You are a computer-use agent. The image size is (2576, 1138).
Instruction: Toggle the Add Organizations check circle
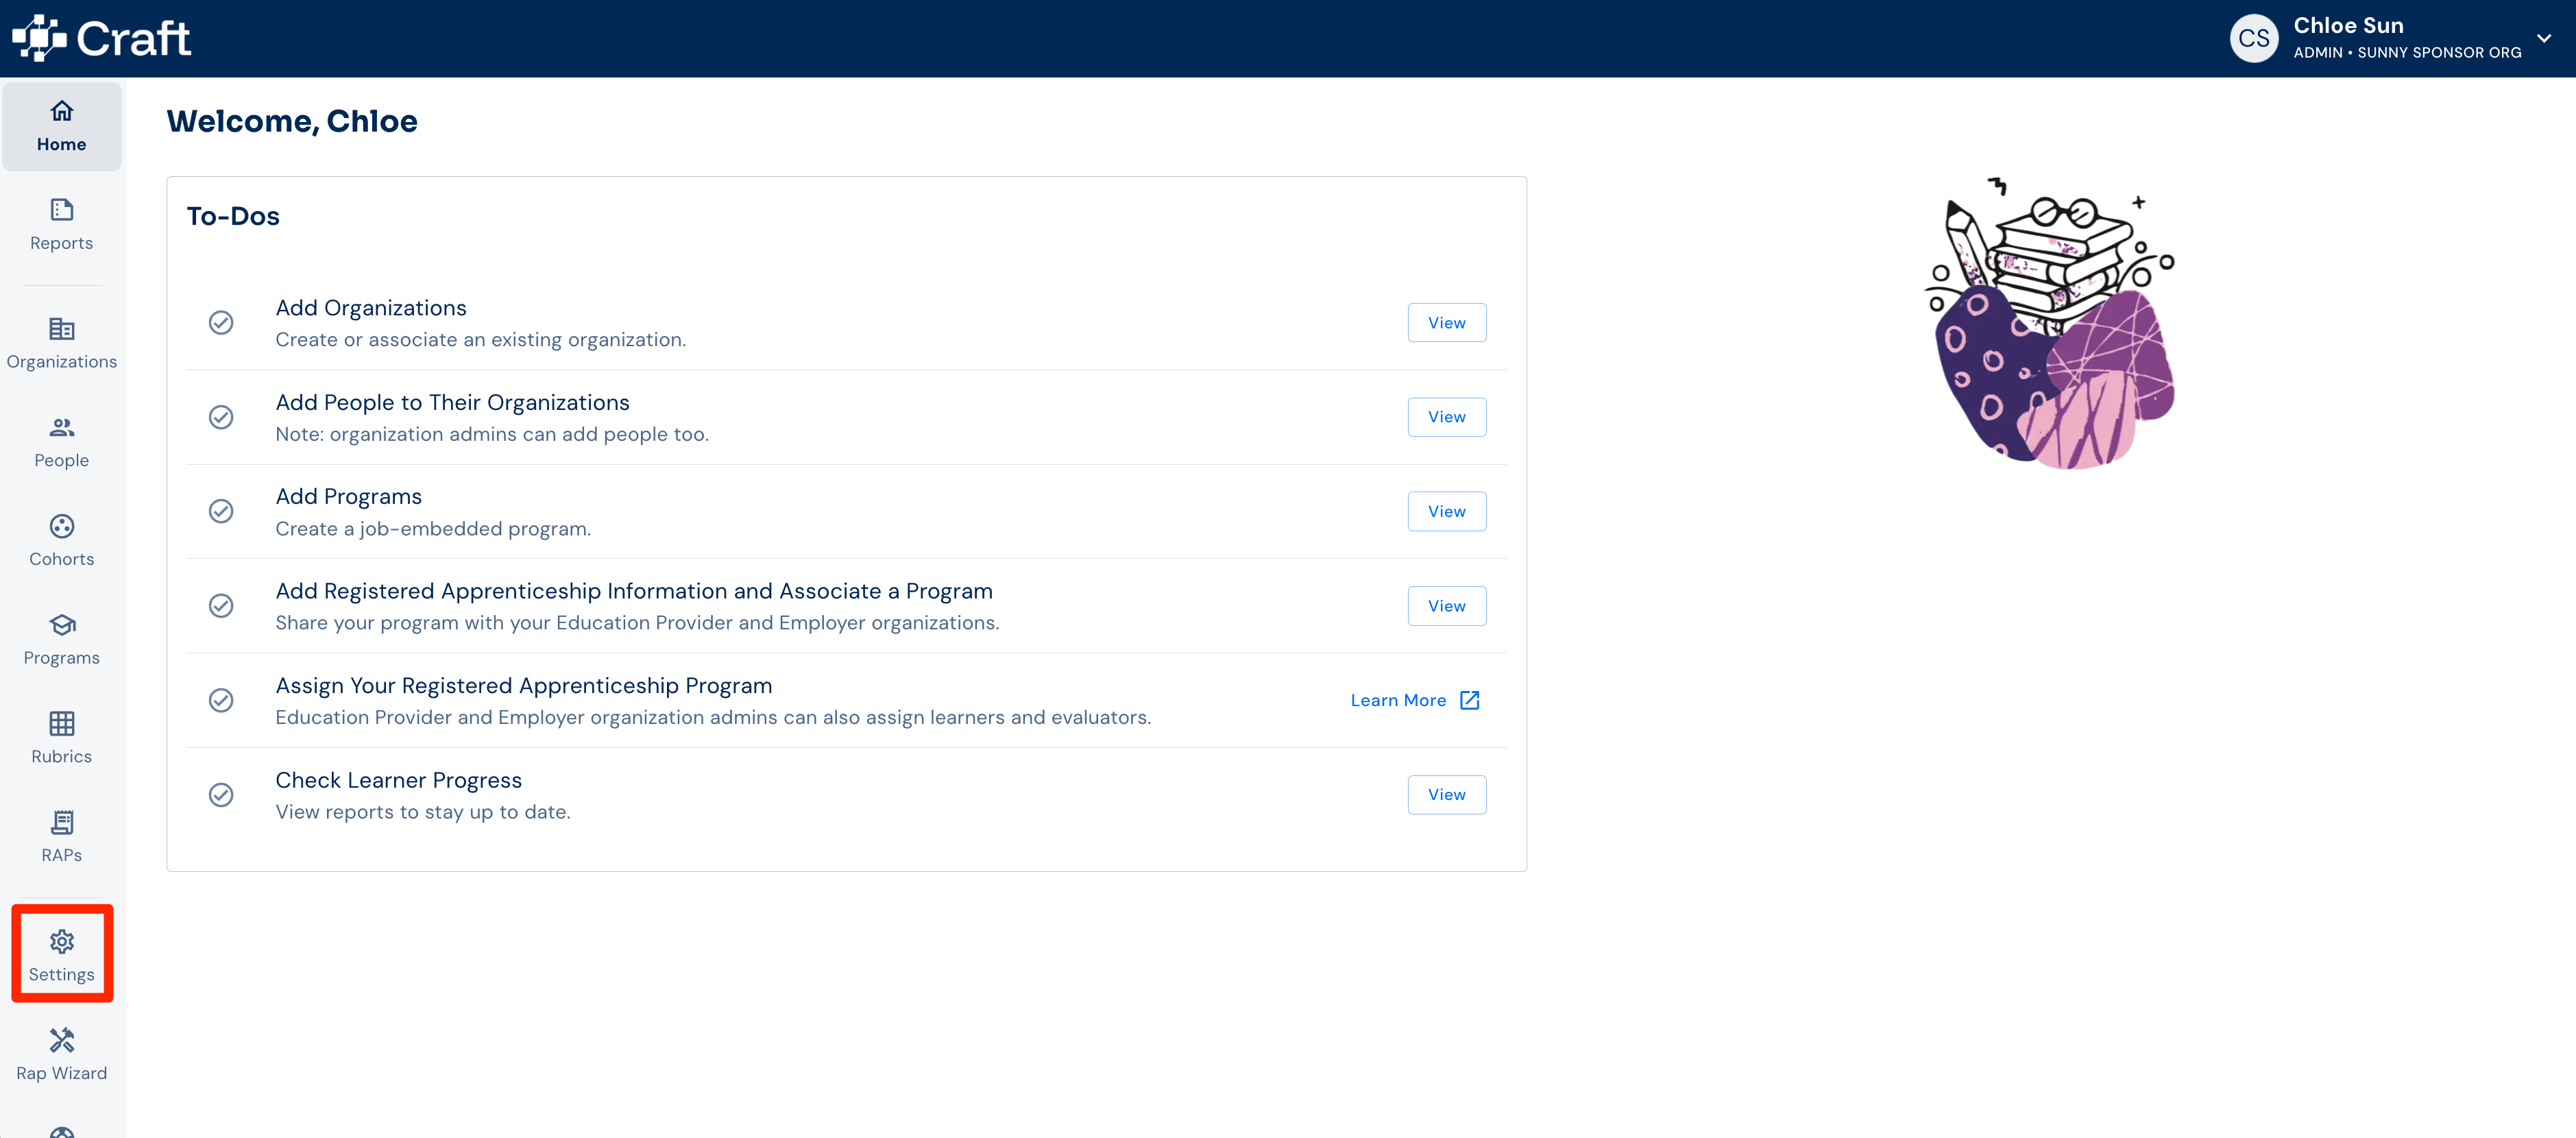[x=221, y=322]
